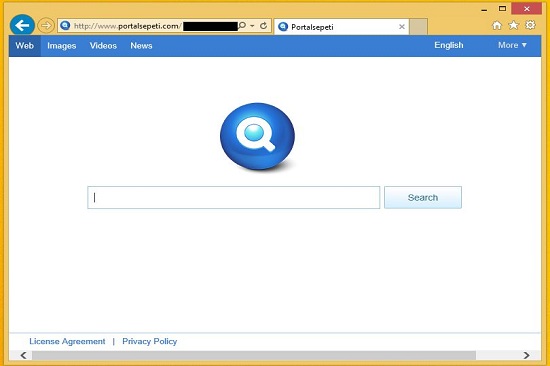Open Favorites via the star icon

click(x=514, y=25)
